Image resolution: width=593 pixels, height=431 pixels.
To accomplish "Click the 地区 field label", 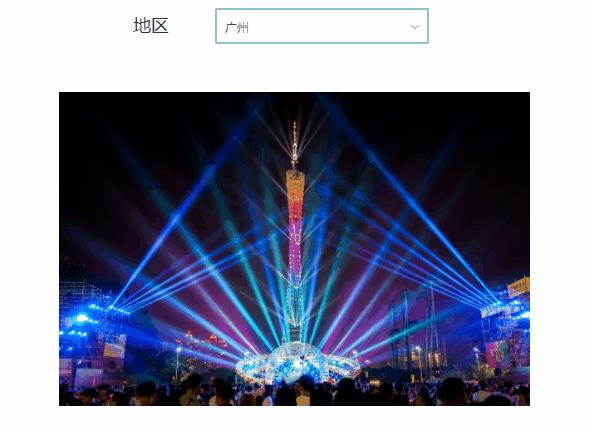I will (x=151, y=26).
